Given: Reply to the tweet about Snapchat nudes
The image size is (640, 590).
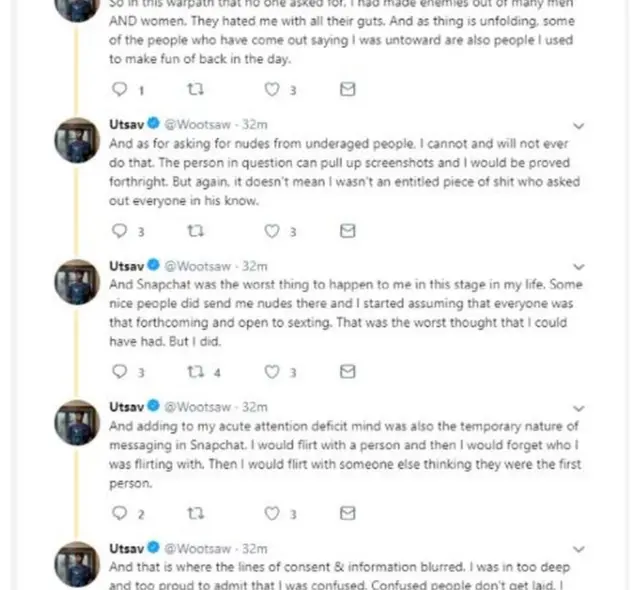Looking at the screenshot, I should pyautogui.click(x=119, y=372).
